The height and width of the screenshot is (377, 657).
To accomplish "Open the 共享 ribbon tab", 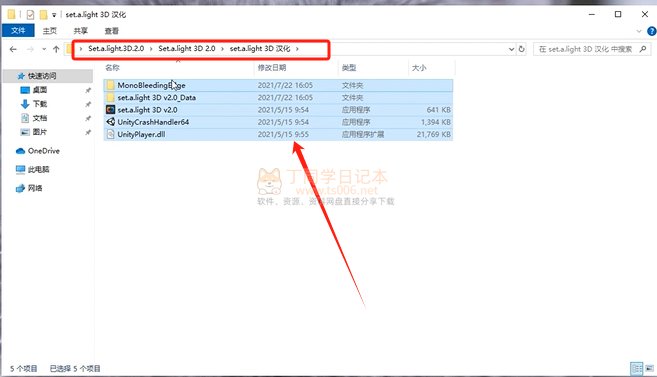I will pyautogui.click(x=80, y=31).
